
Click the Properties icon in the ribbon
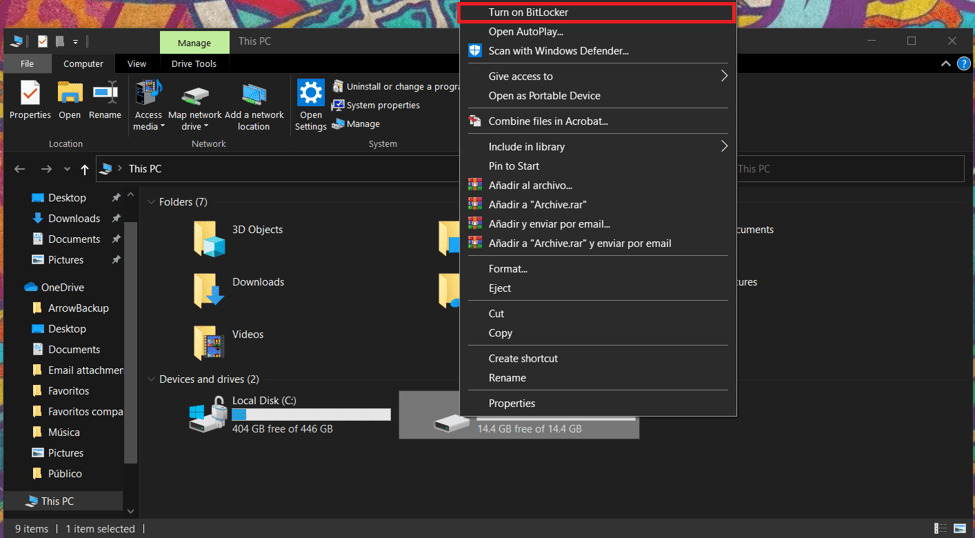[30, 95]
